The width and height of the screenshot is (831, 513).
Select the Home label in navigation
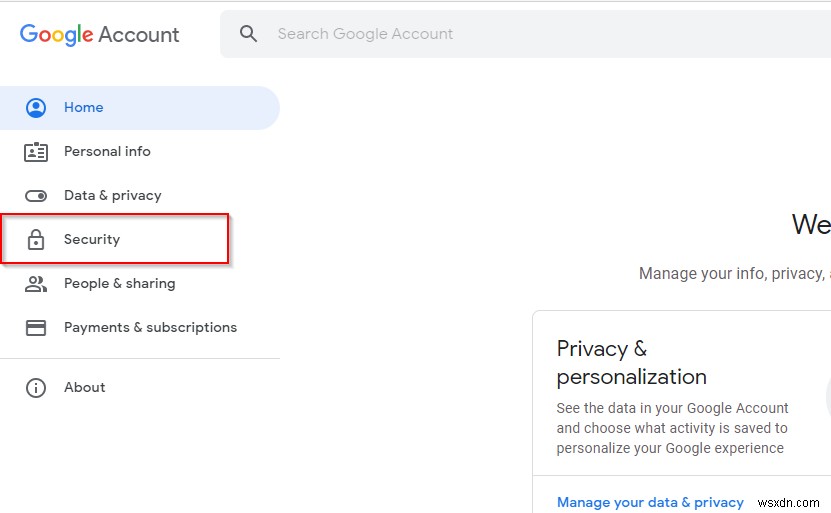pos(84,108)
